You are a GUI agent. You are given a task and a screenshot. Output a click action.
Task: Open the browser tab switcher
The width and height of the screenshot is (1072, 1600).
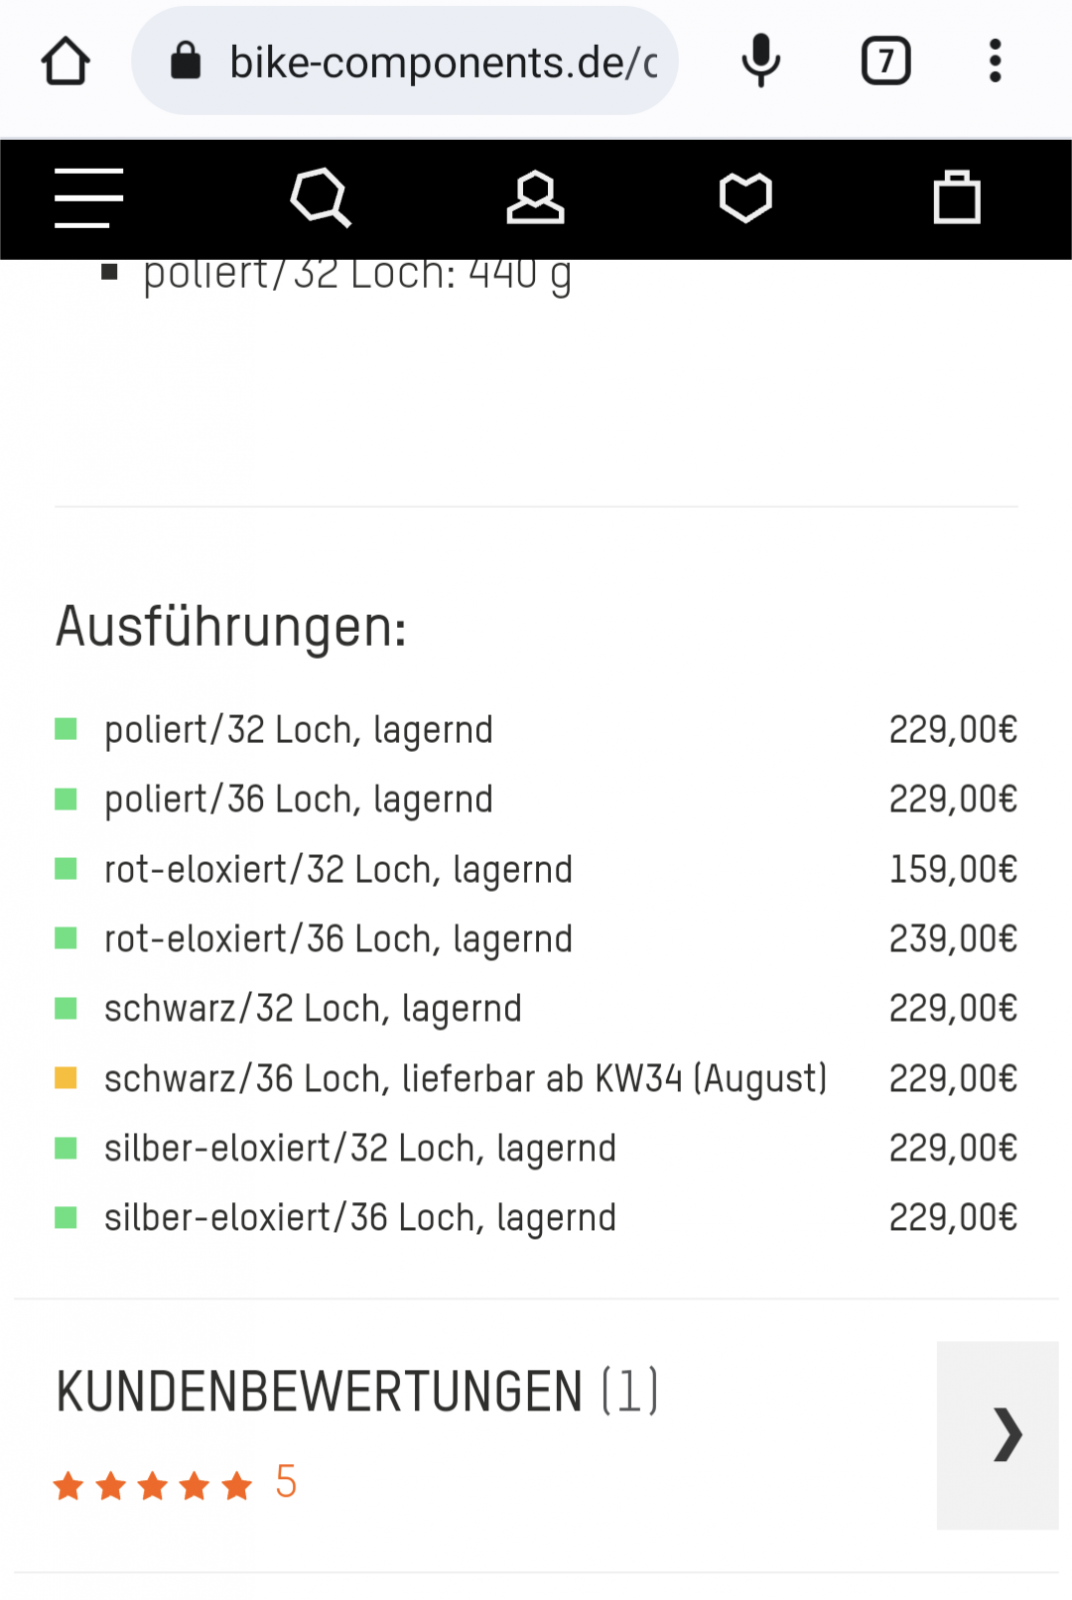tap(885, 61)
